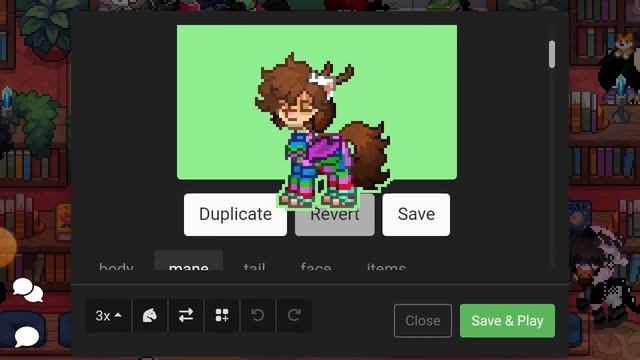Viewport: 640px width, 360px height.
Task: Click the grid-plus icon button
Action: pos(222,316)
